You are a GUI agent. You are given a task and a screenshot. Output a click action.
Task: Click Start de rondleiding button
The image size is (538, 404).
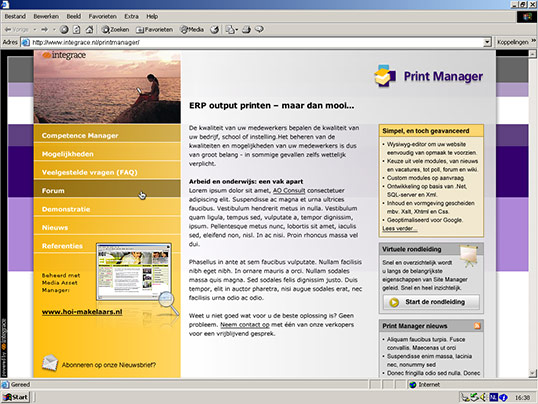click(431, 302)
